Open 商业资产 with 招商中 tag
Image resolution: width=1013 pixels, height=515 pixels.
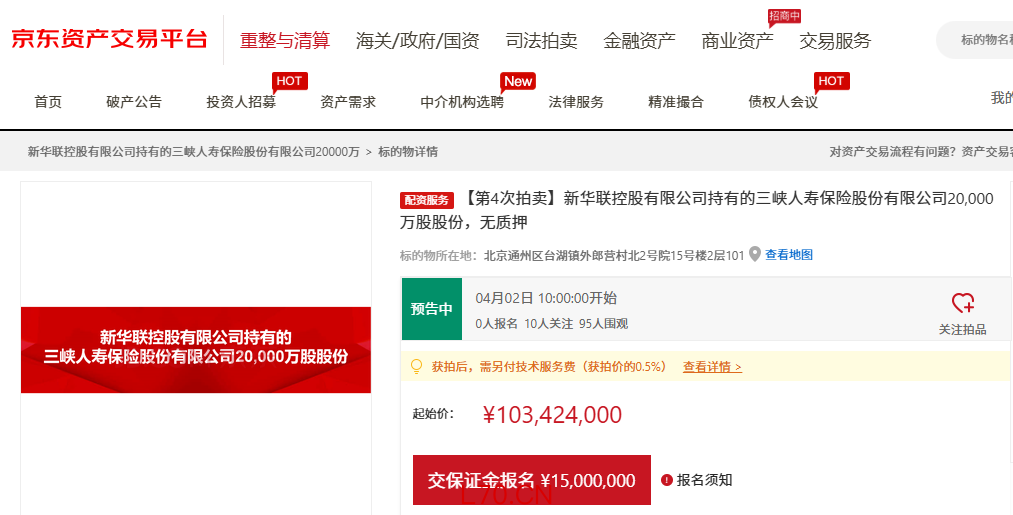(737, 41)
